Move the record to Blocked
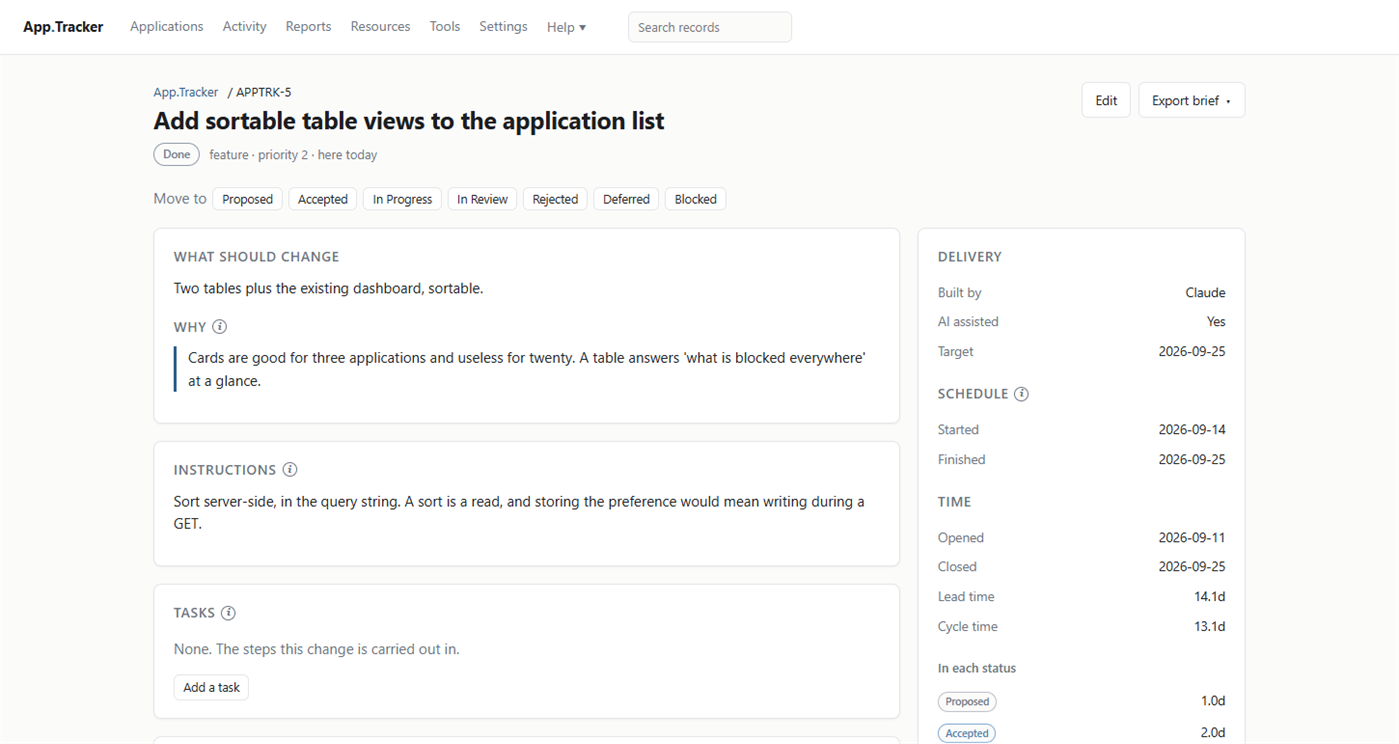 point(695,199)
